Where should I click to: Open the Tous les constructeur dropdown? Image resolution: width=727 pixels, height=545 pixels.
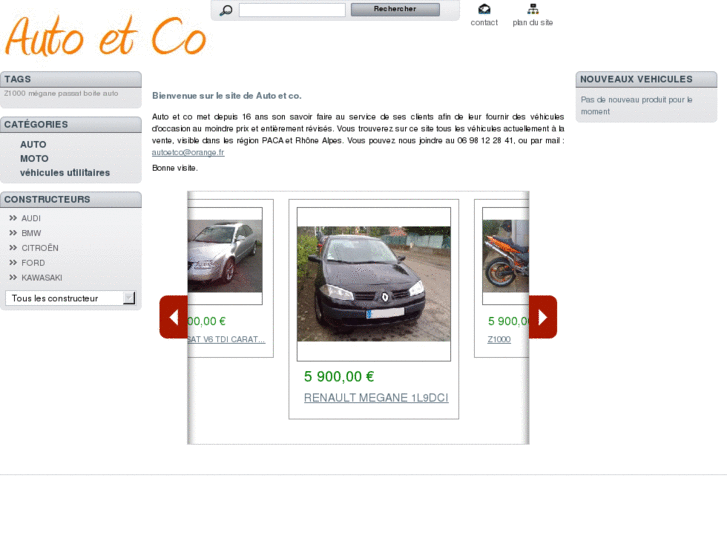click(70, 298)
